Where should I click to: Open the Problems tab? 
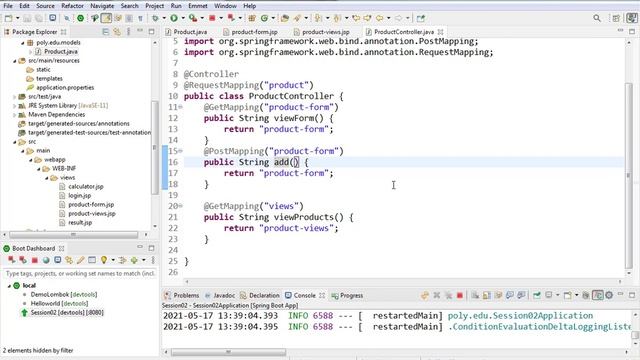[182, 295]
